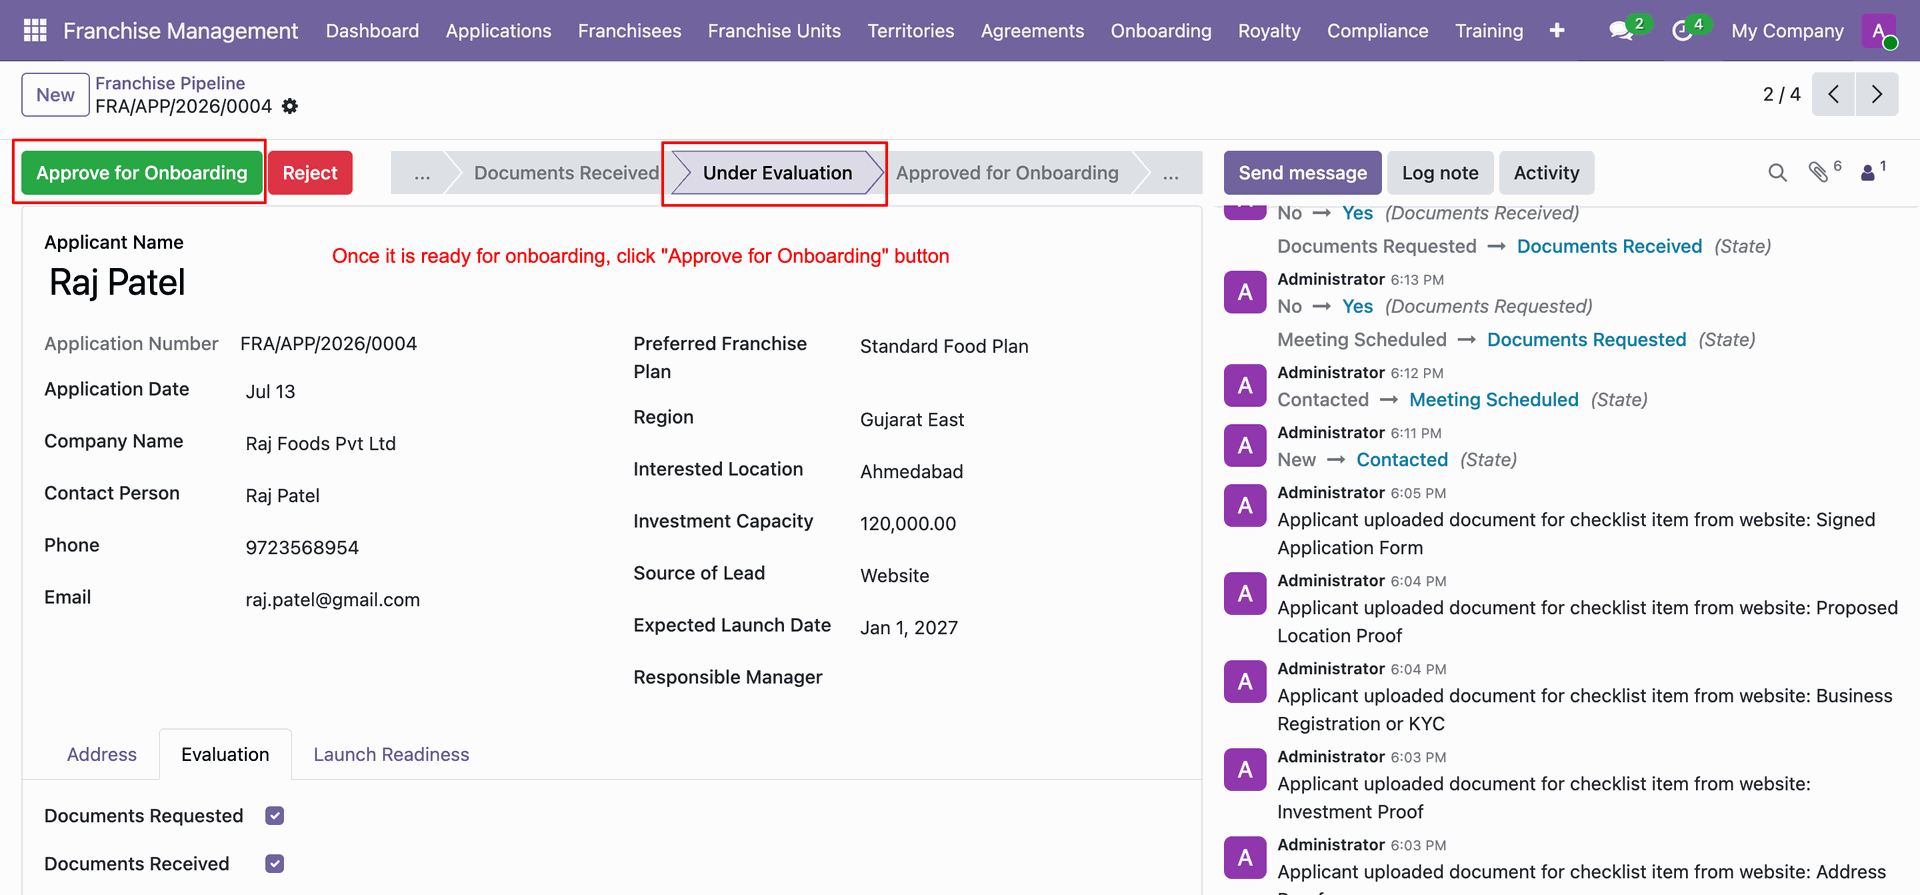Screen dimensions: 1920x895
Task: Search chatter messages with magnifier icon
Action: [x=1777, y=172]
